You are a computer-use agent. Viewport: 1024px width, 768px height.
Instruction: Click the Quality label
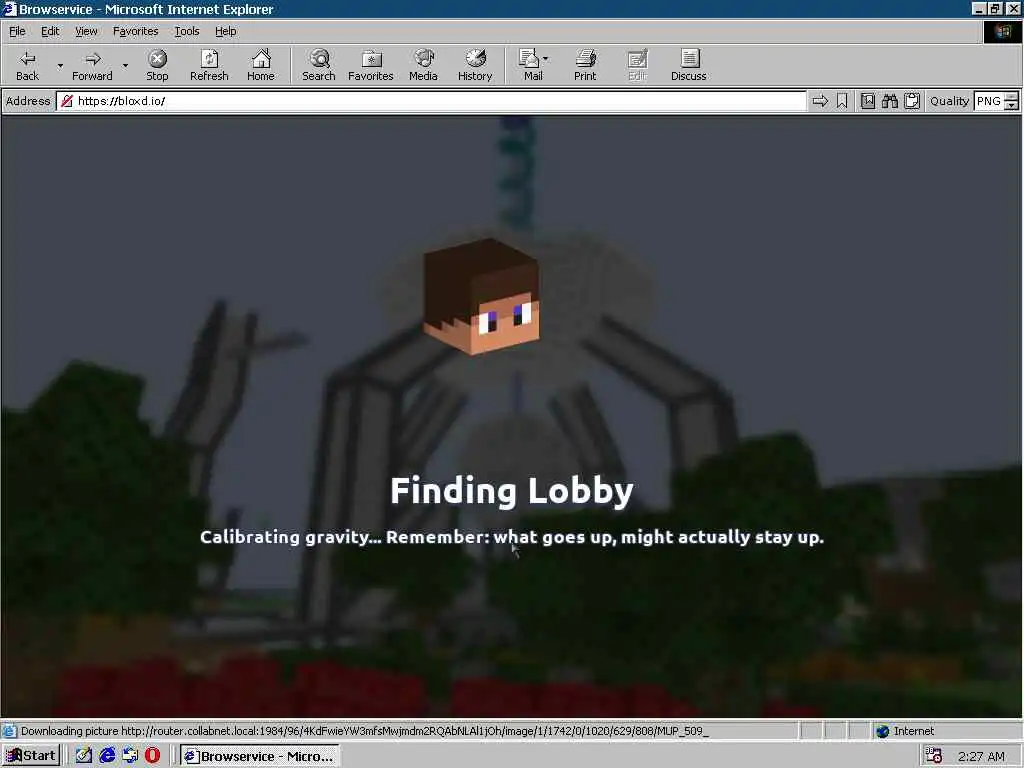(x=950, y=101)
